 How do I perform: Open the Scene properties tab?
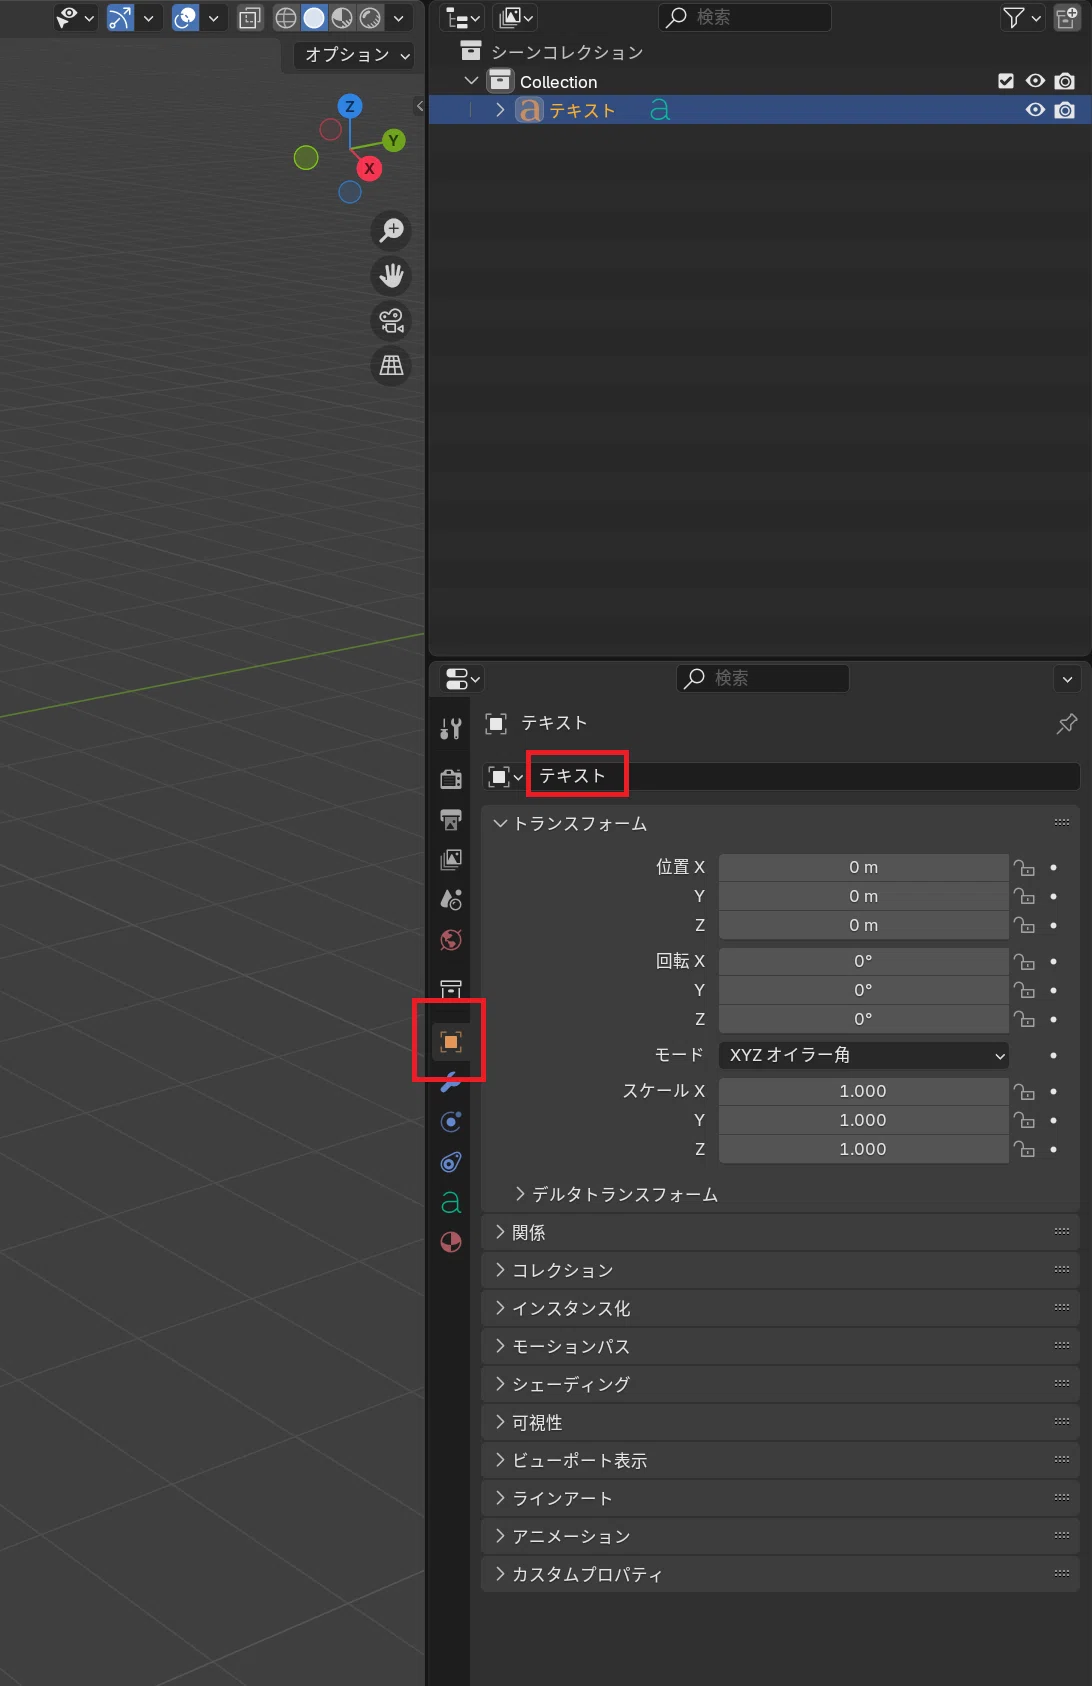point(451,899)
